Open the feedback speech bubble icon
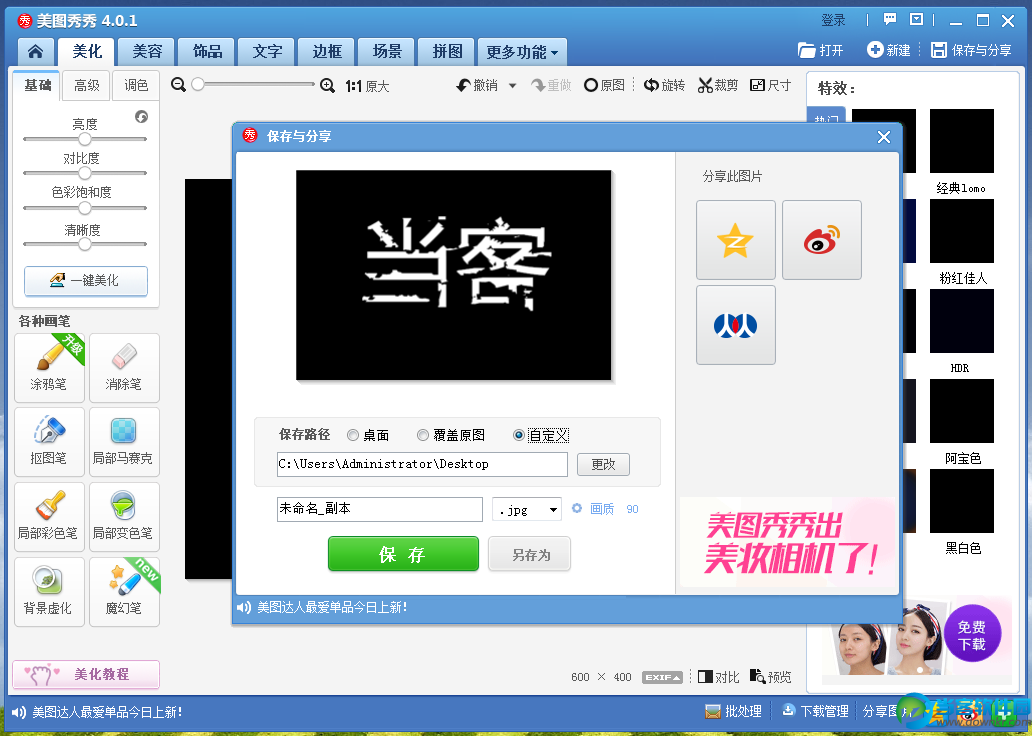This screenshot has height=736, width=1032. [890, 20]
